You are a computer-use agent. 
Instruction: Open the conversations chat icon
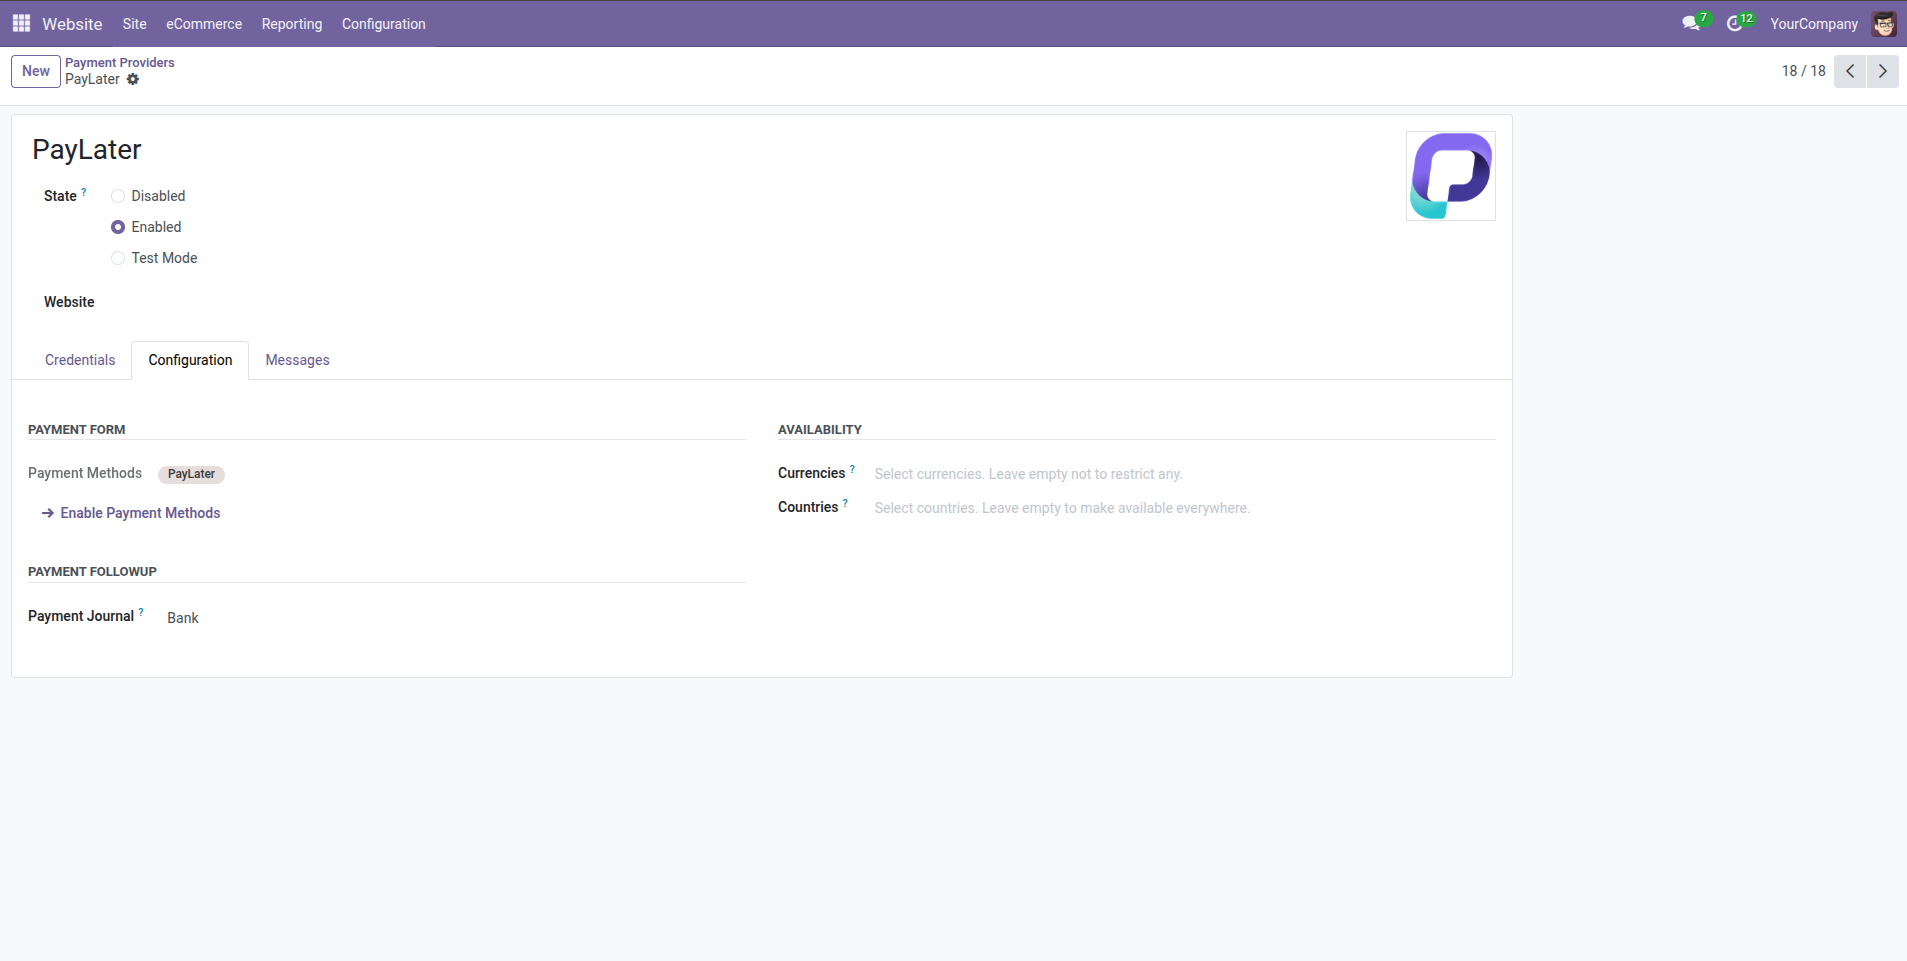[1691, 23]
